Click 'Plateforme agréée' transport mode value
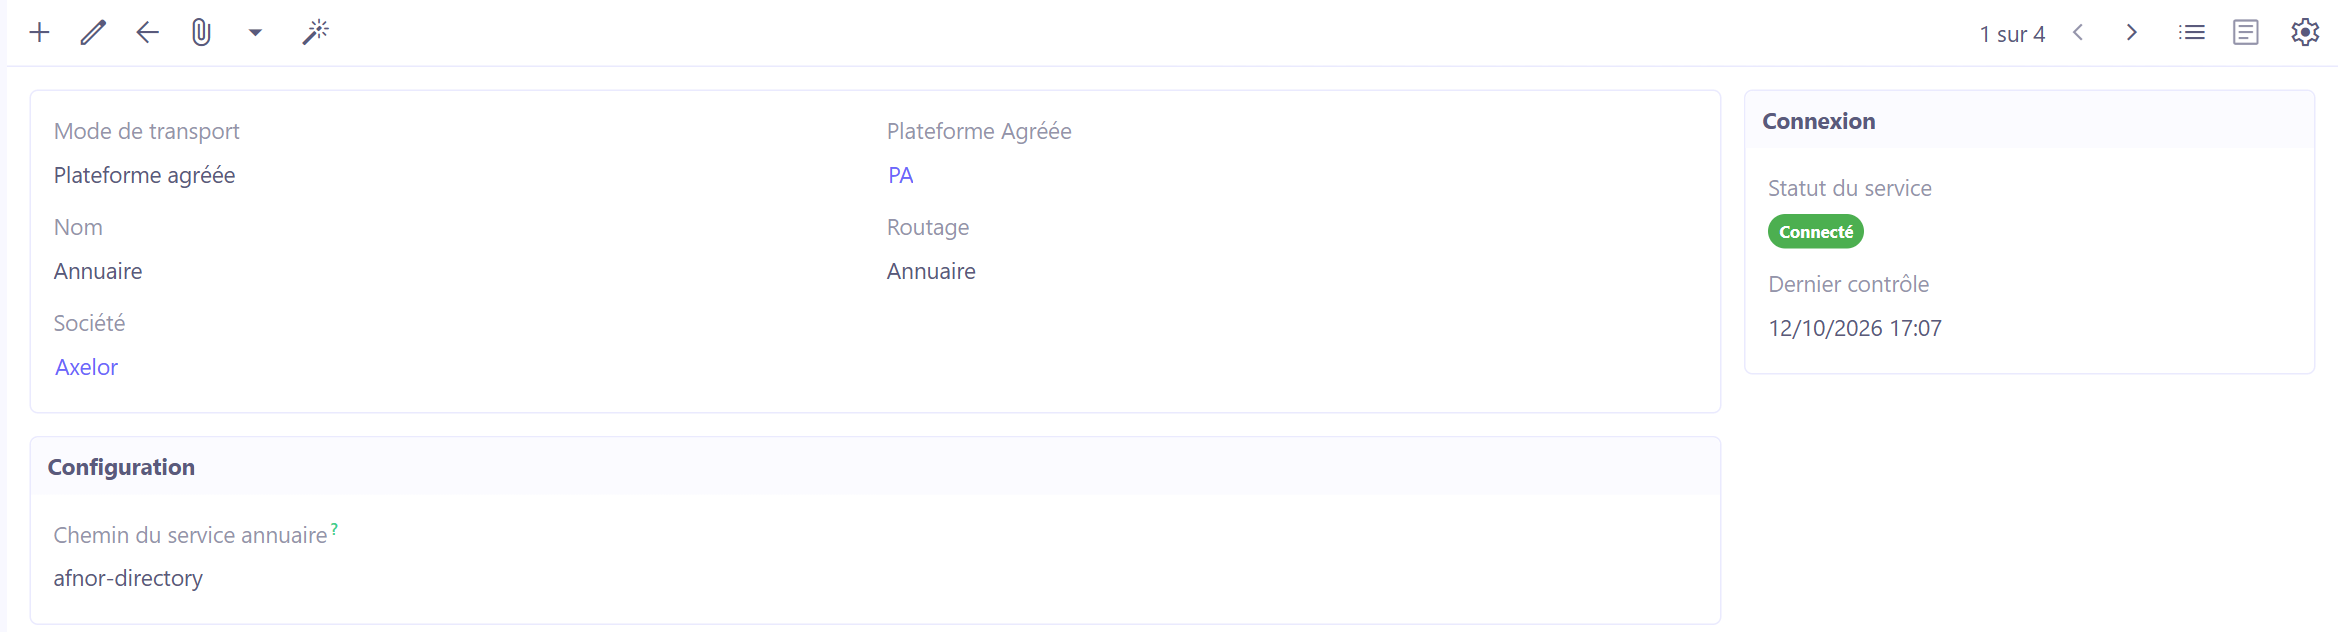Image resolution: width=2338 pixels, height=632 pixels. click(x=145, y=176)
